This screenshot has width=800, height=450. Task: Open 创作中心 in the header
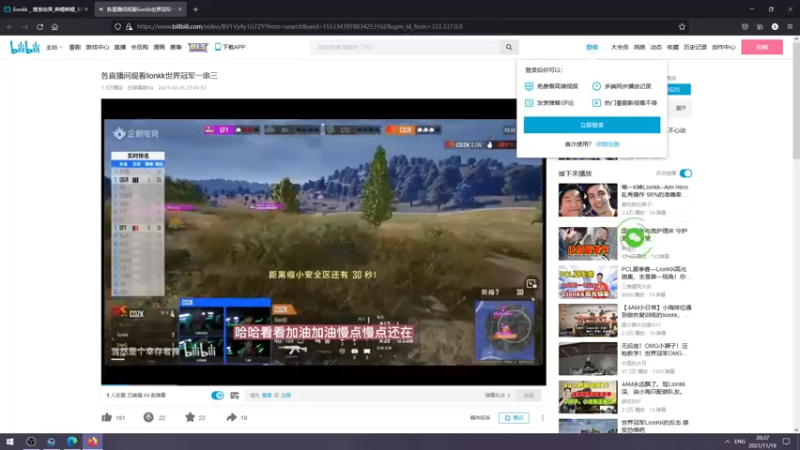pyautogui.click(x=723, y=47)
